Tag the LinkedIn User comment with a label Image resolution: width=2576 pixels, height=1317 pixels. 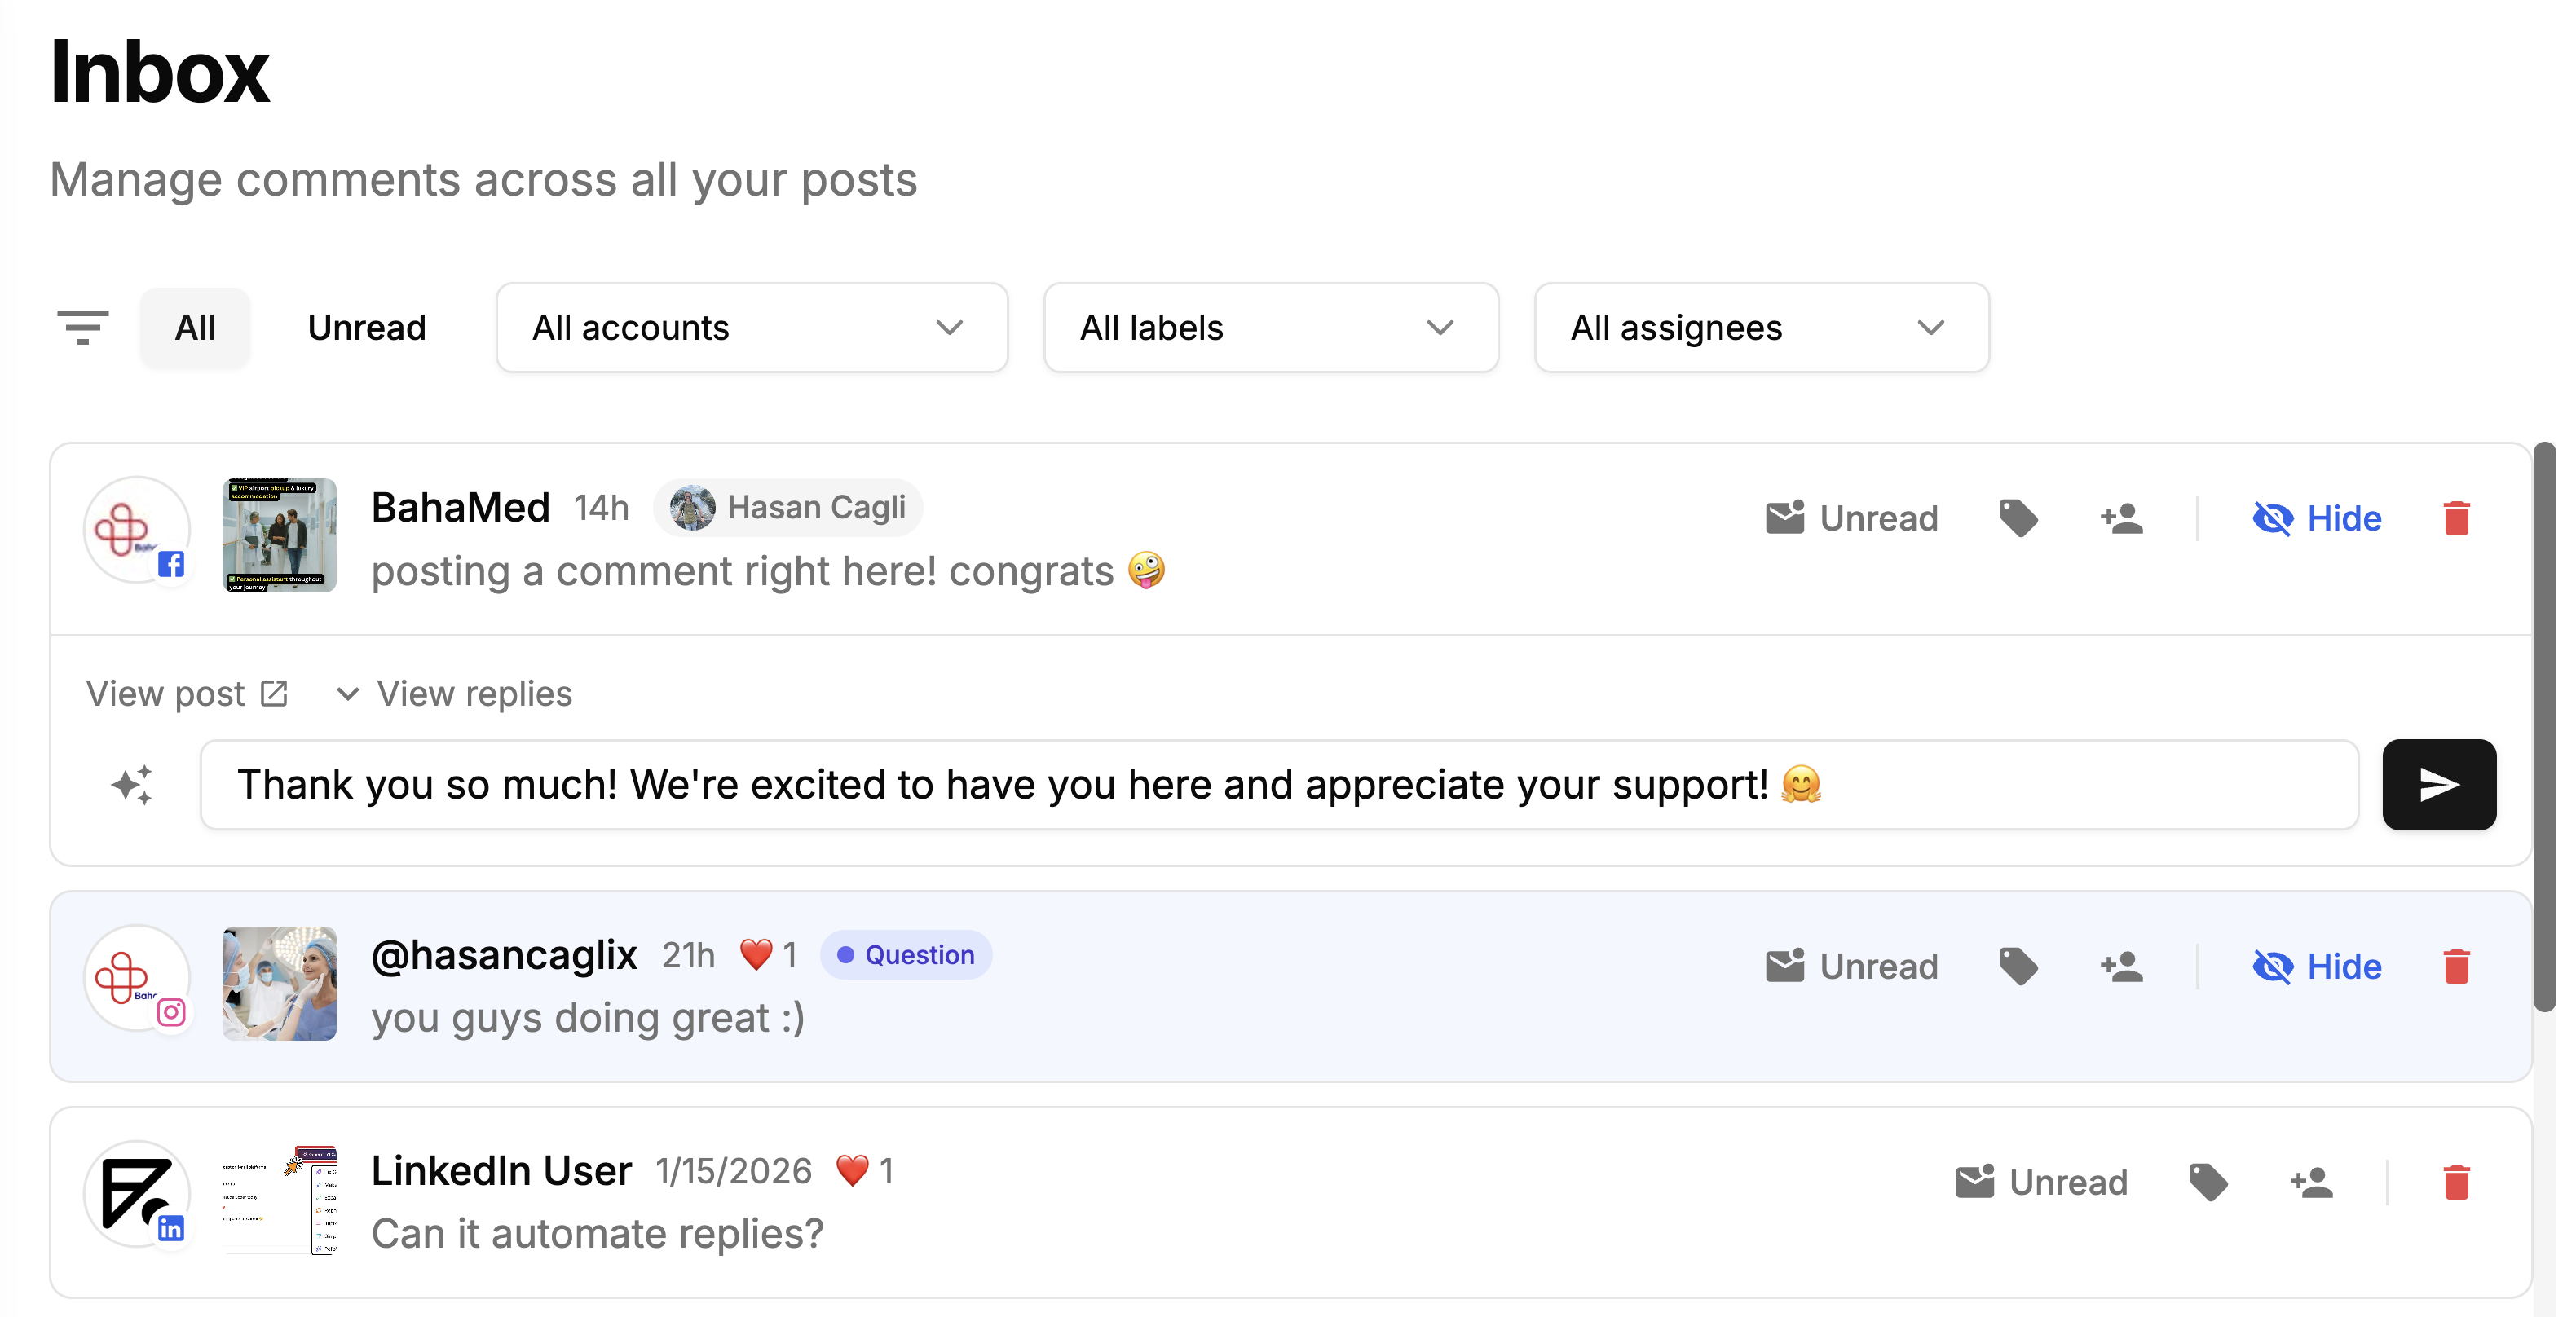point(2208,1182)
